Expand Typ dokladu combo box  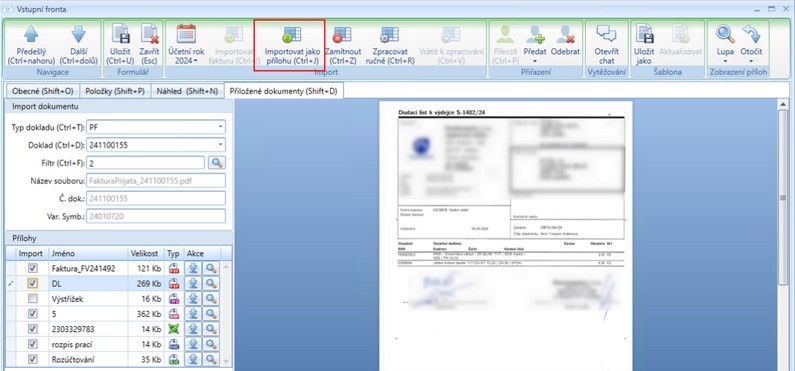220,128
